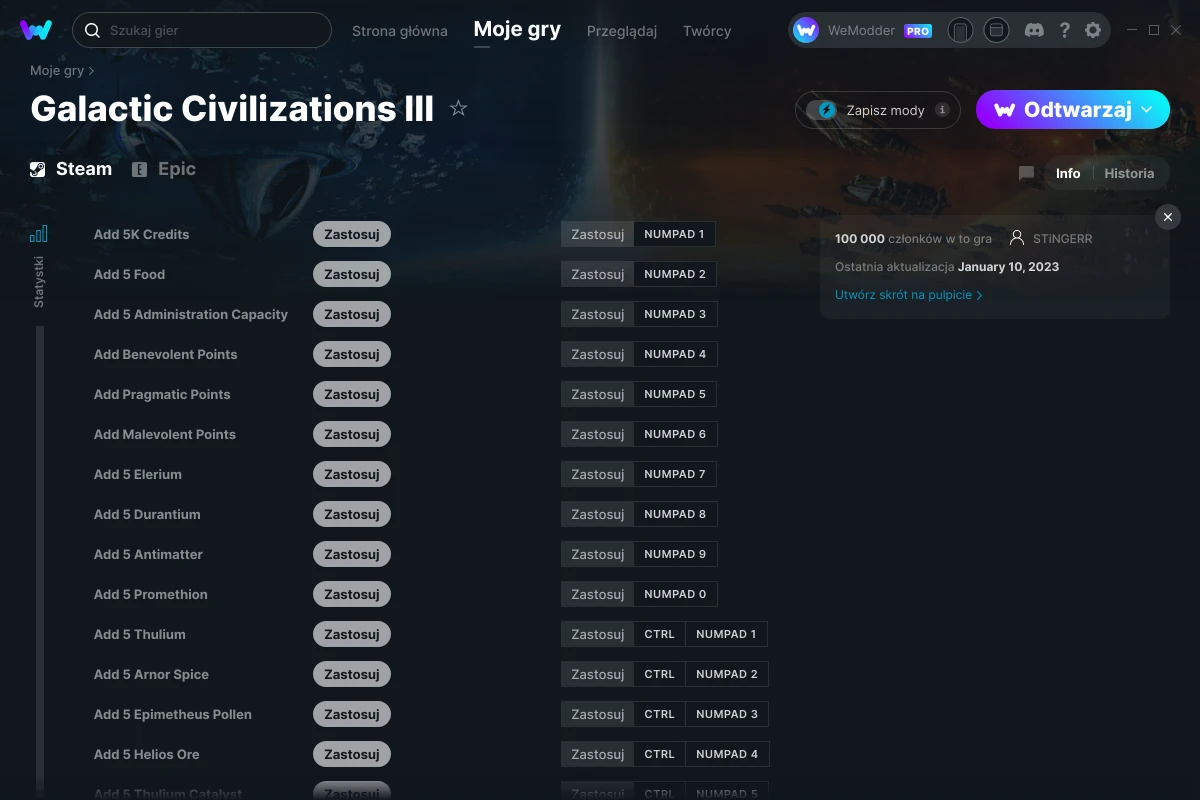Toggle the Zapisz mody switch
1200x800 pixels.
point(822,110)
